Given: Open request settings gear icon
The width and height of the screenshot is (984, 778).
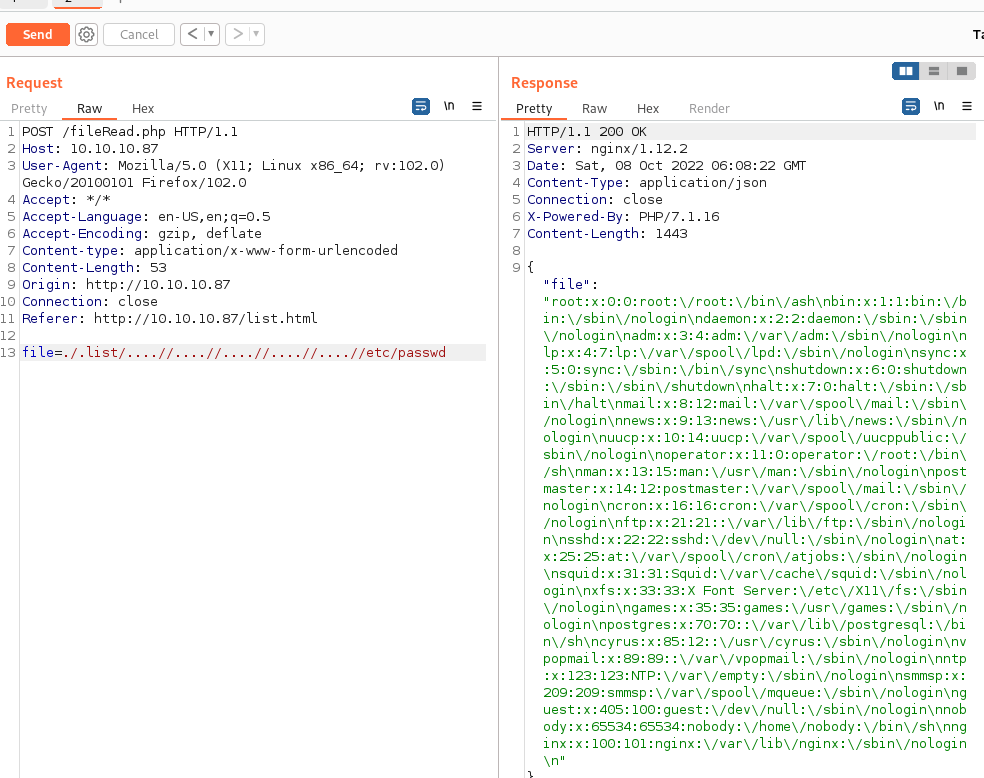Looking at the screenshot, I should (87, 35).
